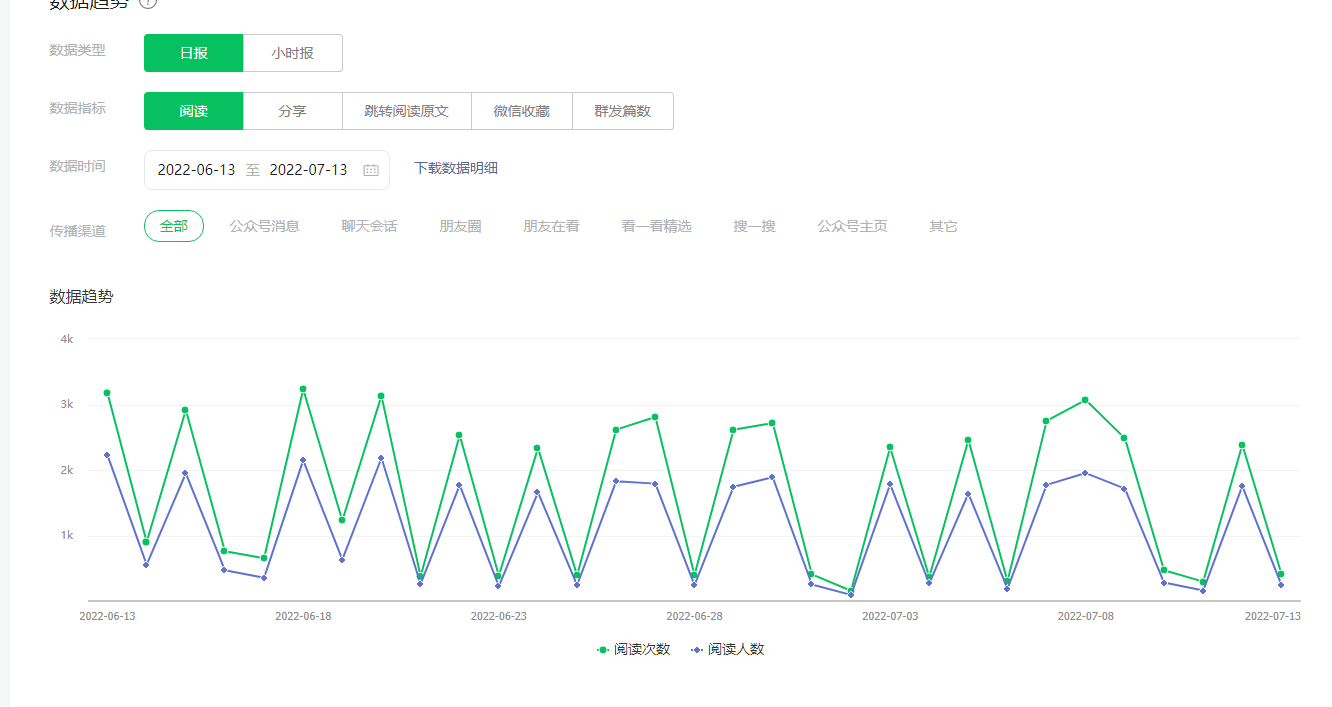Filter by 搜一搜 channel
Image resolution: width=1332 pixels, height=707 pixels.
tap(755, 226)
